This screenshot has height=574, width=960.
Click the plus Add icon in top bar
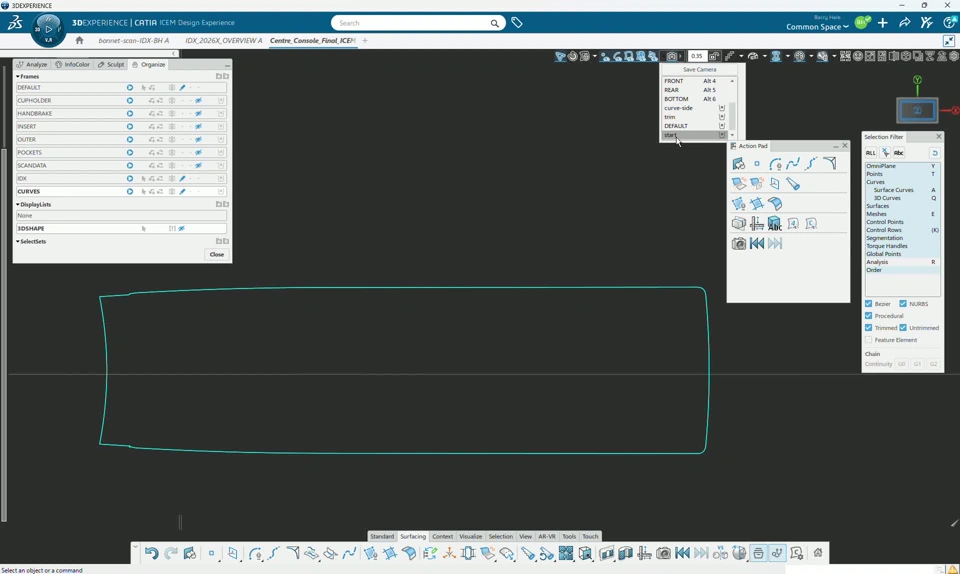pyautogui.click(x=882, y=23)
